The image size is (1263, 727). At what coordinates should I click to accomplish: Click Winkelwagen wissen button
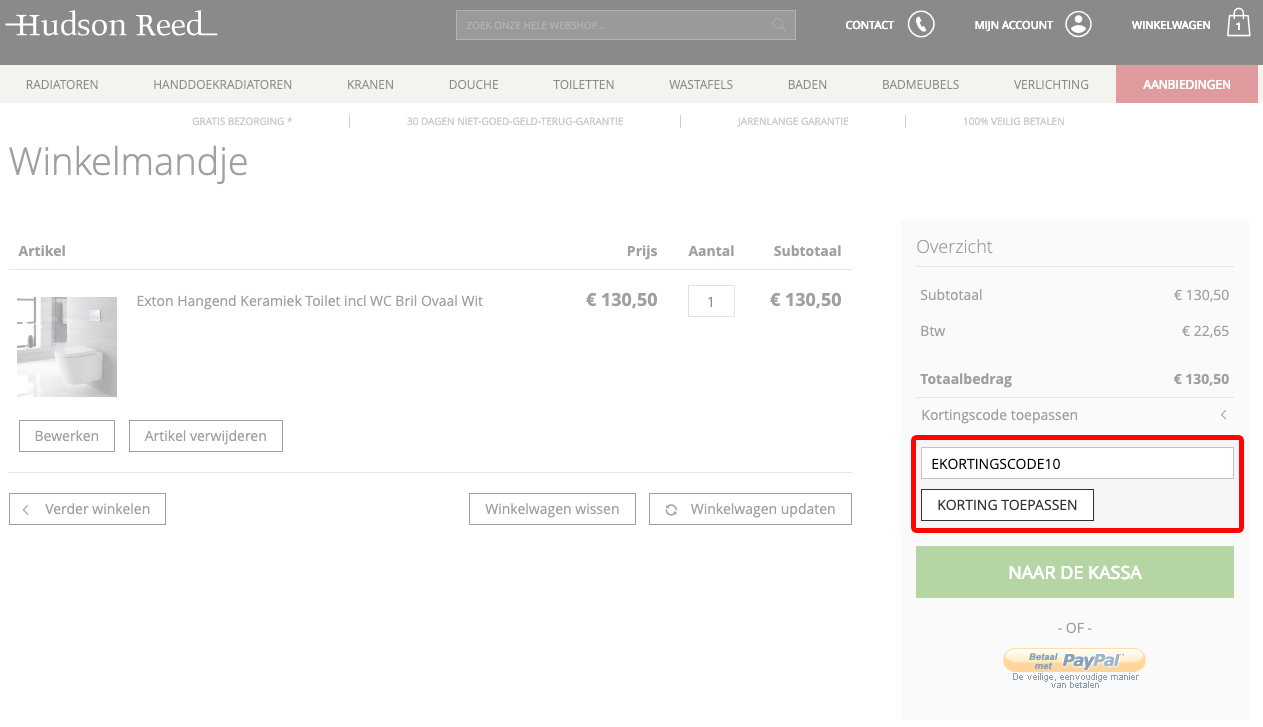552,509
